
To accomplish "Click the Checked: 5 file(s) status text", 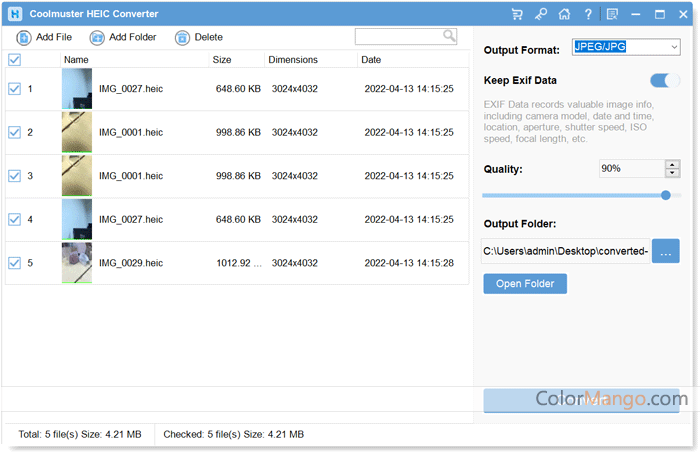I will point(233,434).
